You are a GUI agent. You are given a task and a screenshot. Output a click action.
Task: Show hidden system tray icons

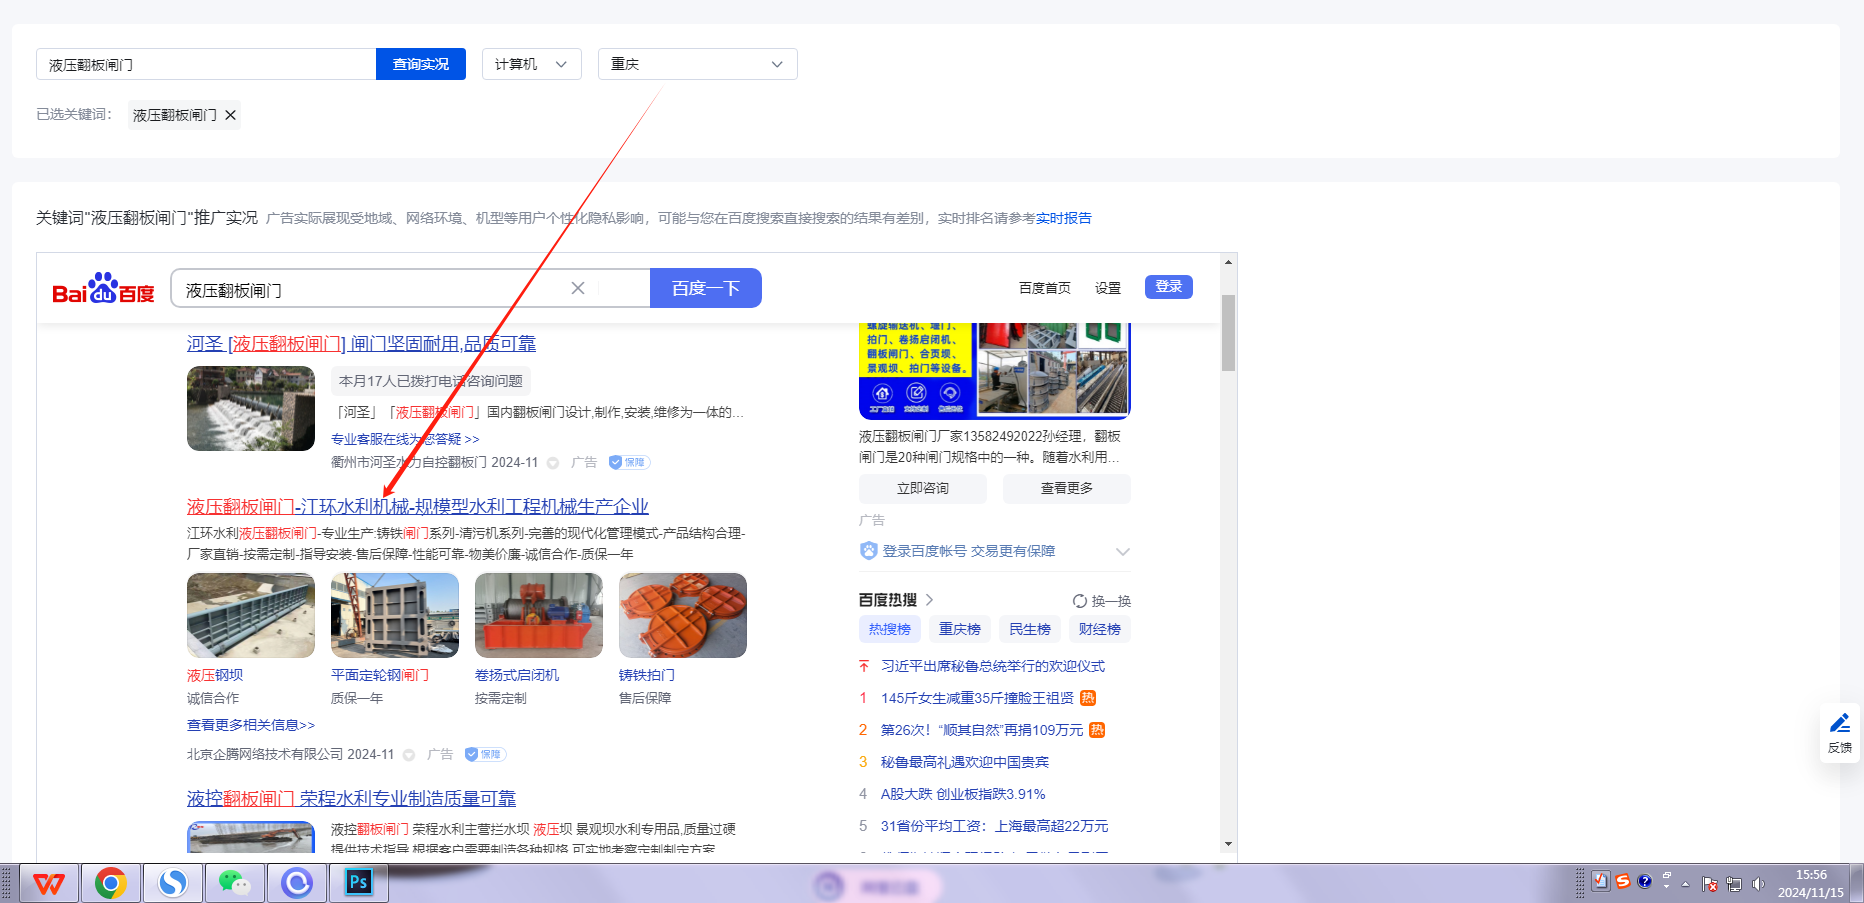[x=1685, y=884]
